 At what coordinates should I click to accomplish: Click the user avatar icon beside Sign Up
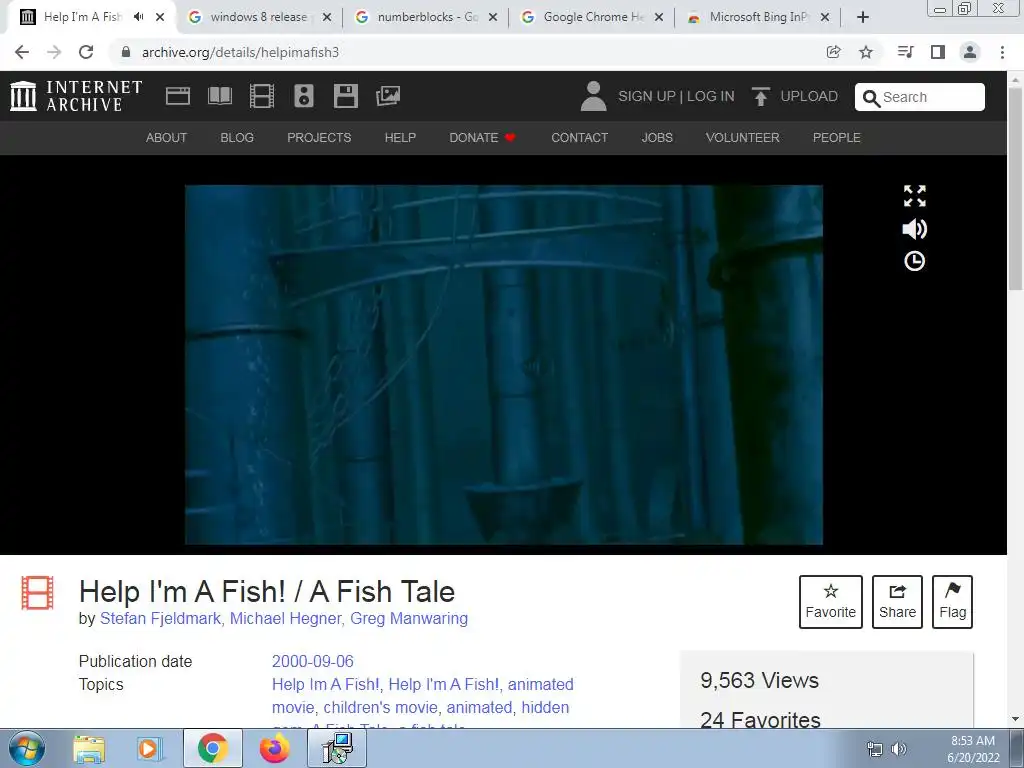(593, 96)
